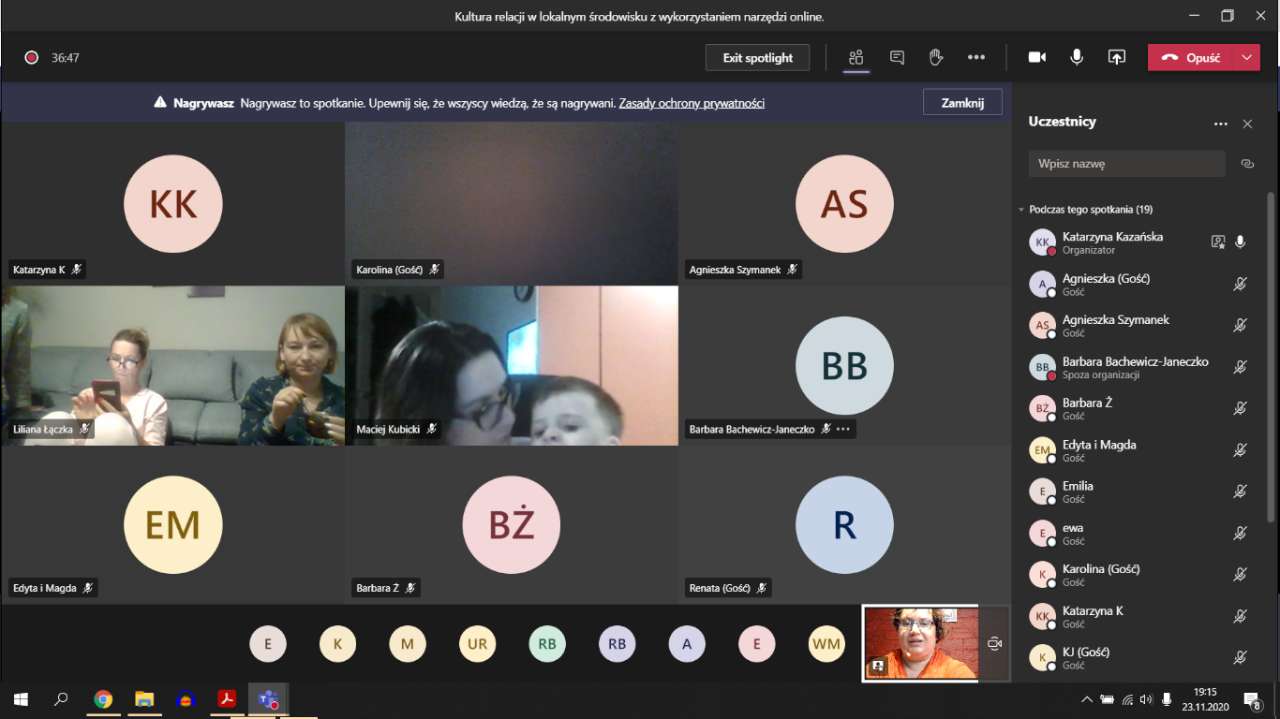Open the share screen tray icon
The image size is (1280, 719).
click(x=1117, y=58)
